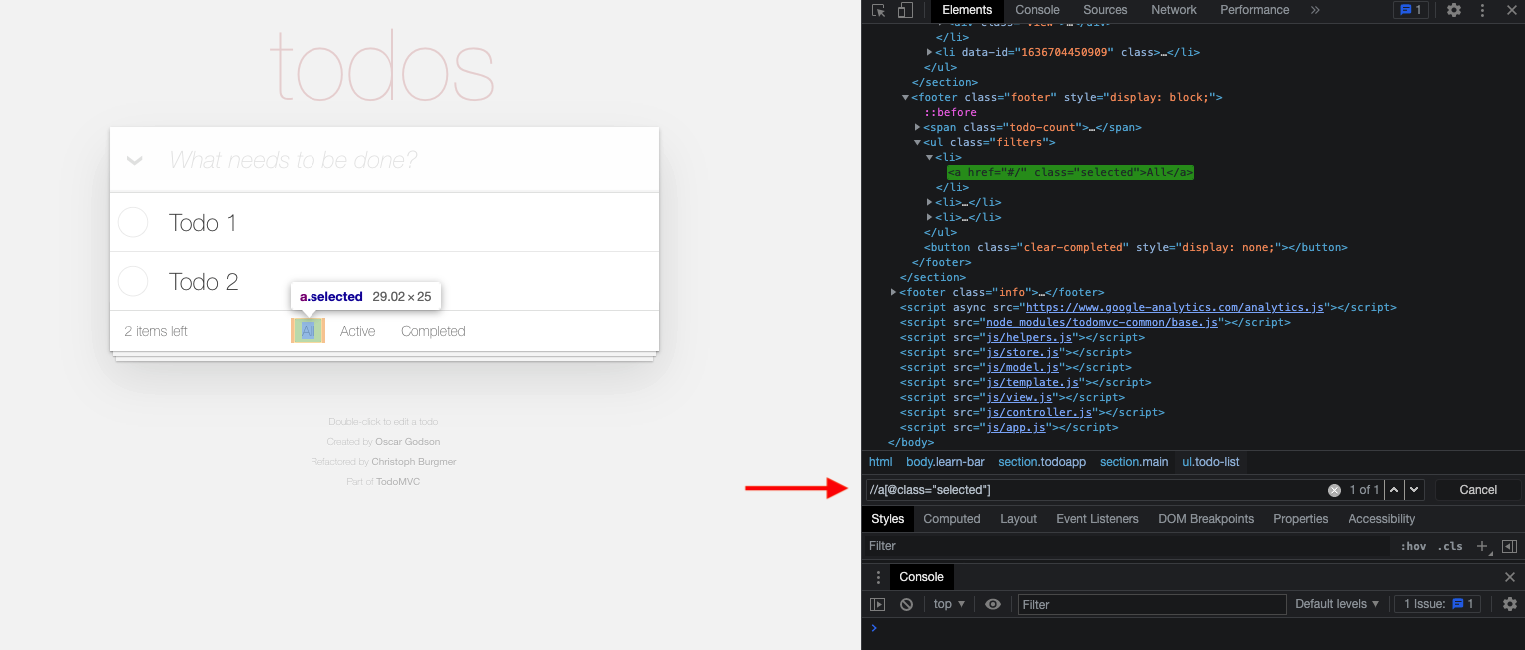Open the Default levels dropdown
Screen dimensions: 1525x650
click(x=1337, y=604)
